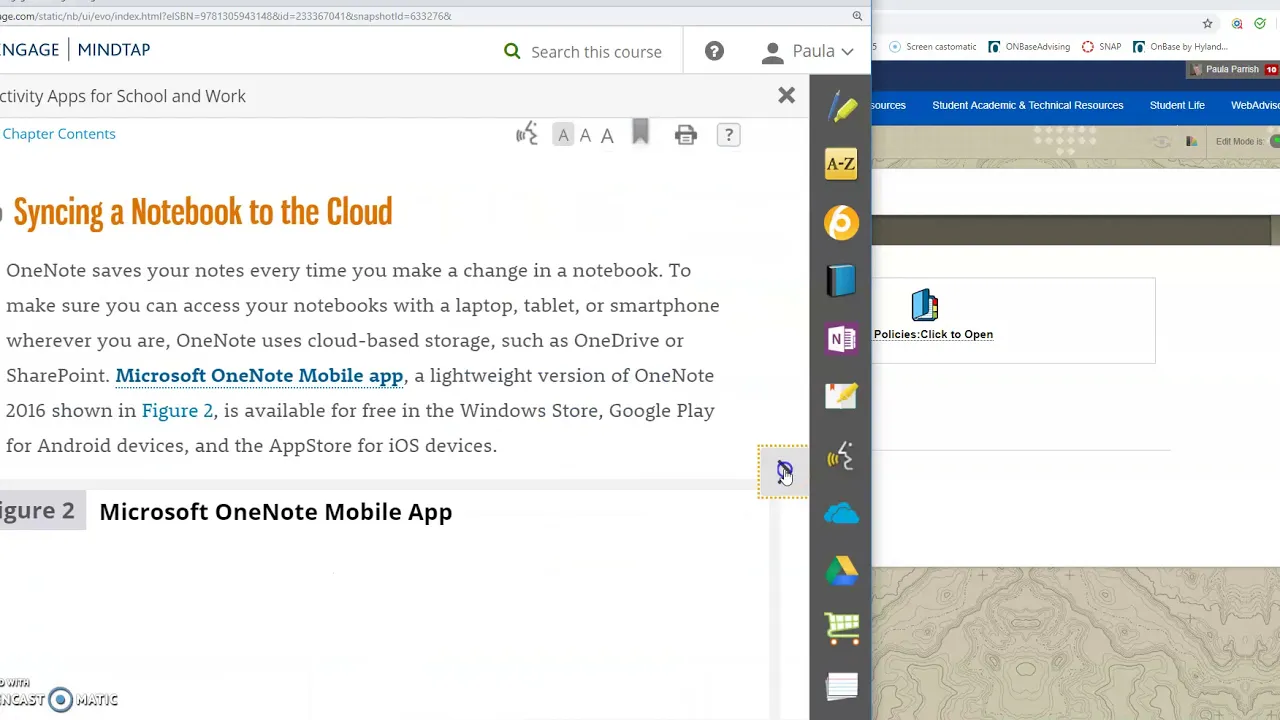This screenshot has width=1280, height=720.
Task: Open the blue book app
Action: tap(841, 281)
